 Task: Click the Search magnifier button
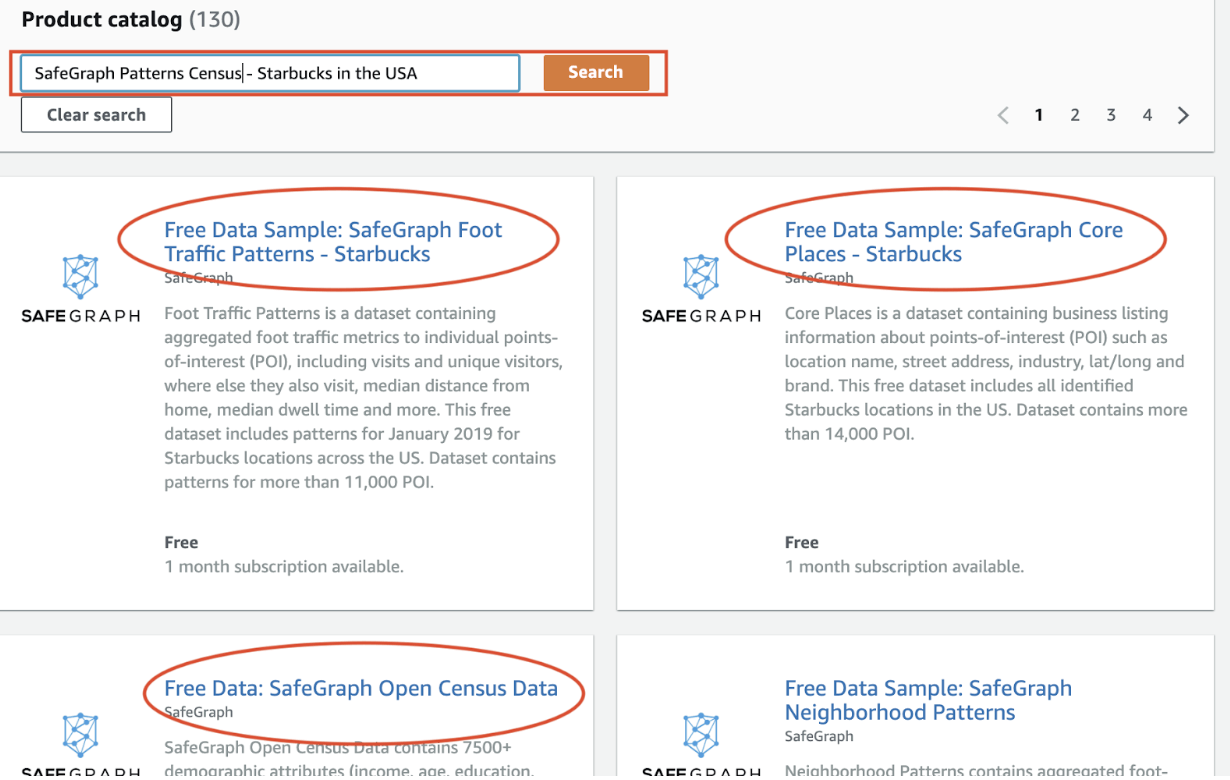point(595,72)
